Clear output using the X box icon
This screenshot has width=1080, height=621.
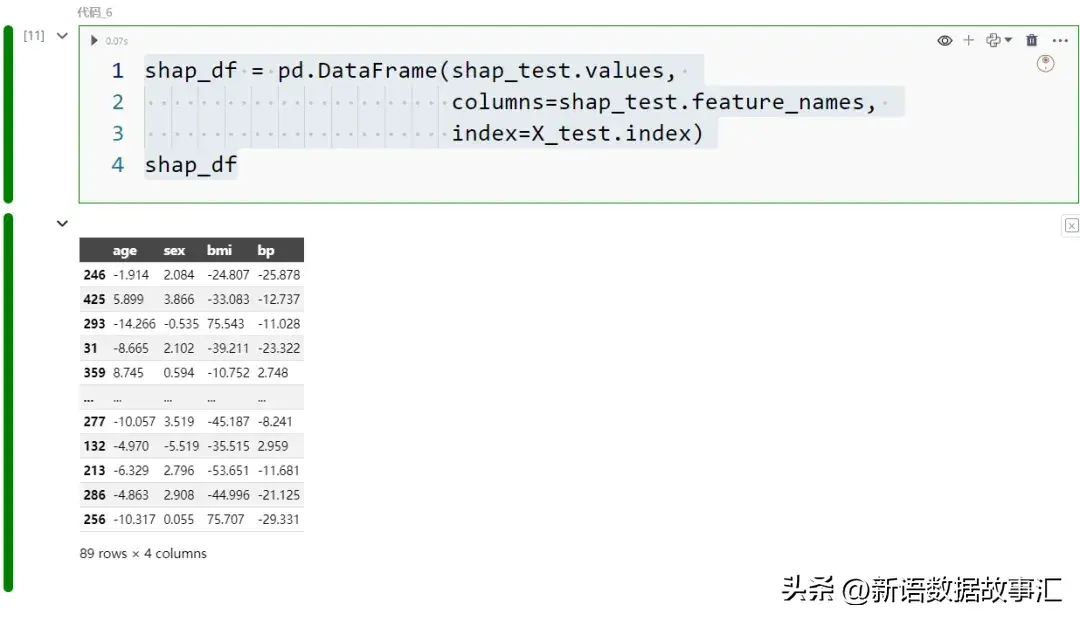(x=1071, y=226)
